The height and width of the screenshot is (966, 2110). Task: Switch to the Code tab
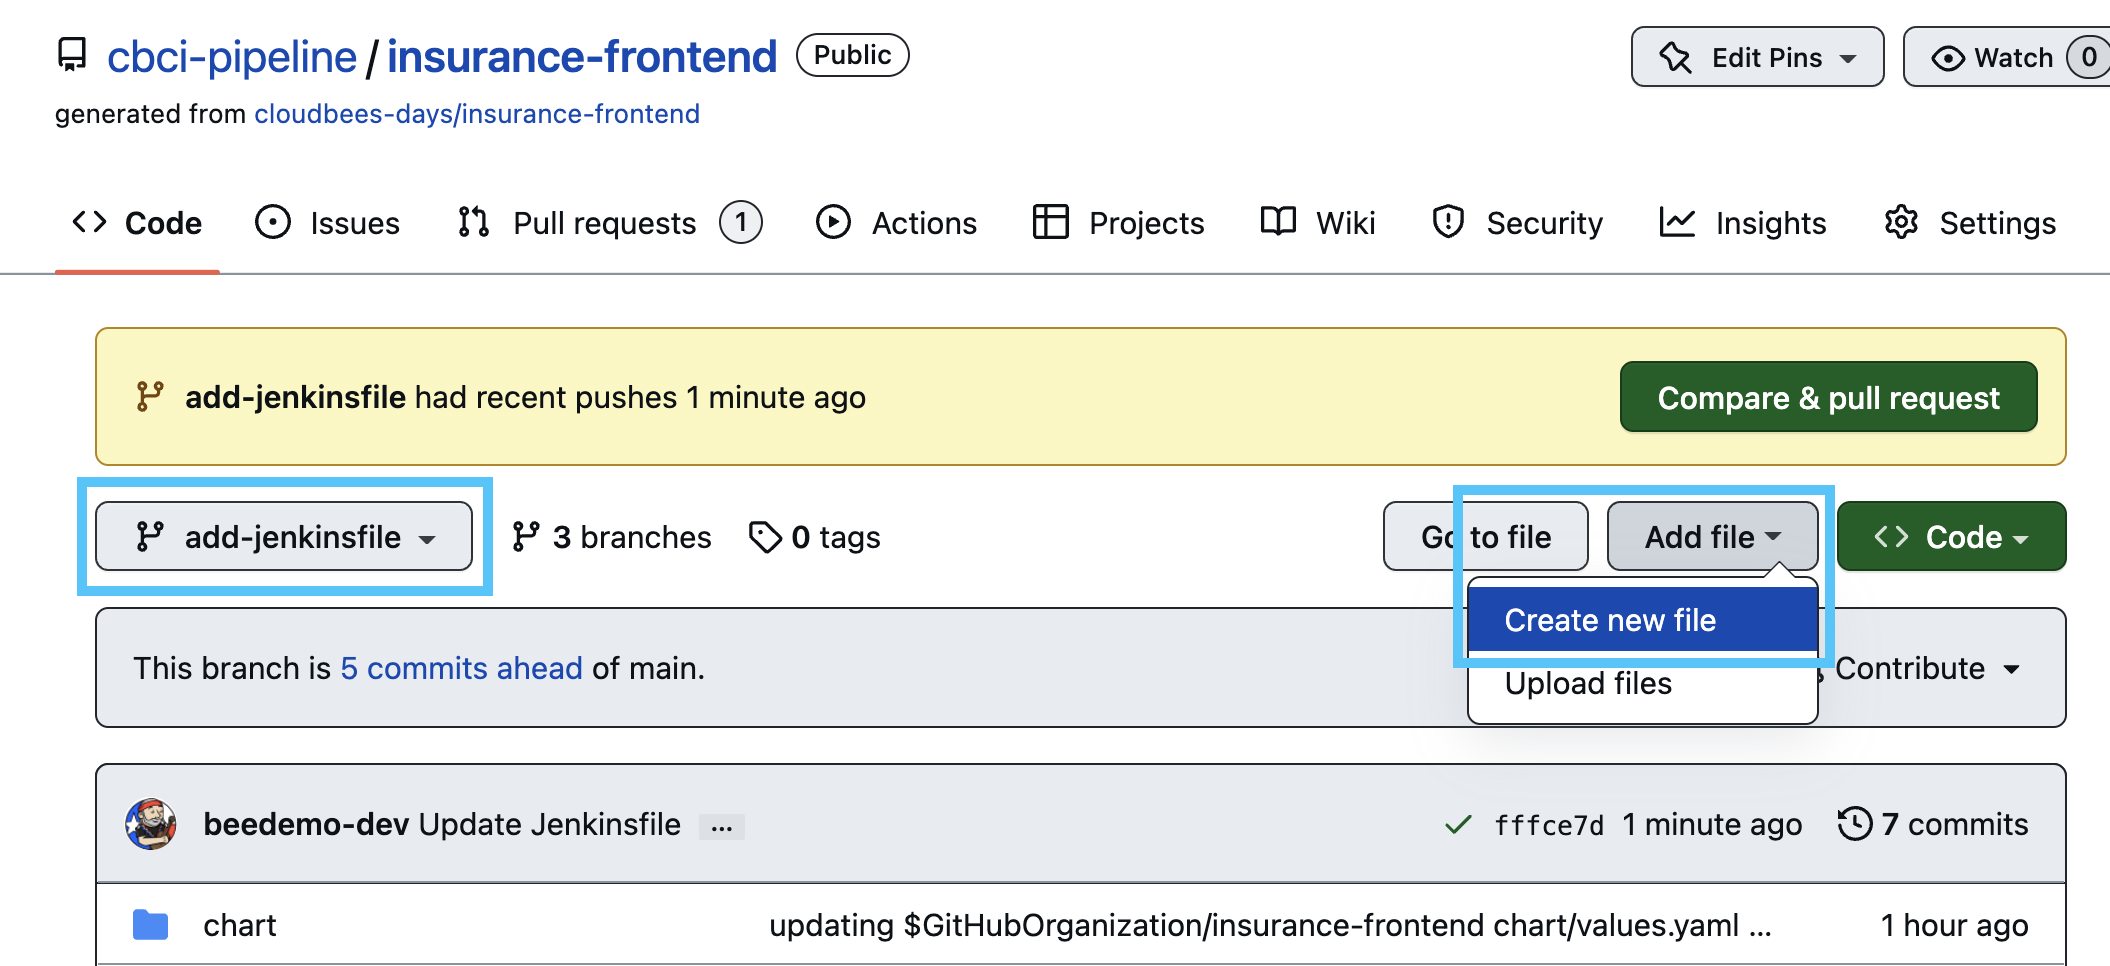(137, 223)
